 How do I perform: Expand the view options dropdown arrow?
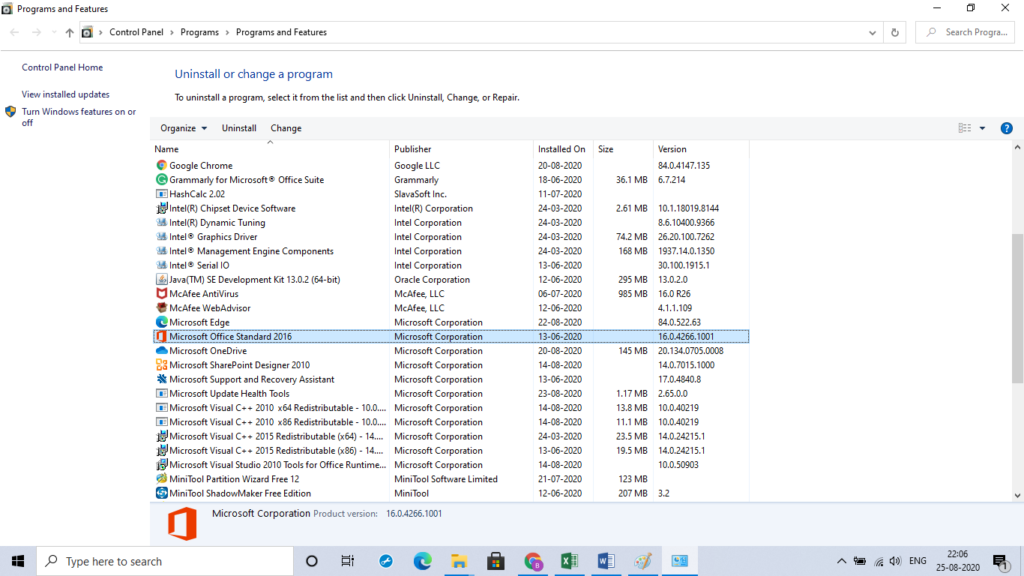[982, 128]
